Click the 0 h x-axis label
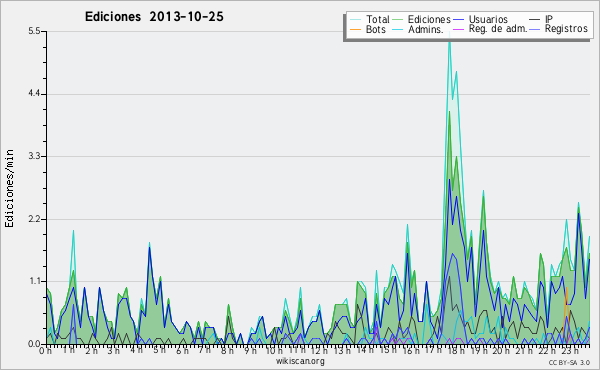 [45, 351]
